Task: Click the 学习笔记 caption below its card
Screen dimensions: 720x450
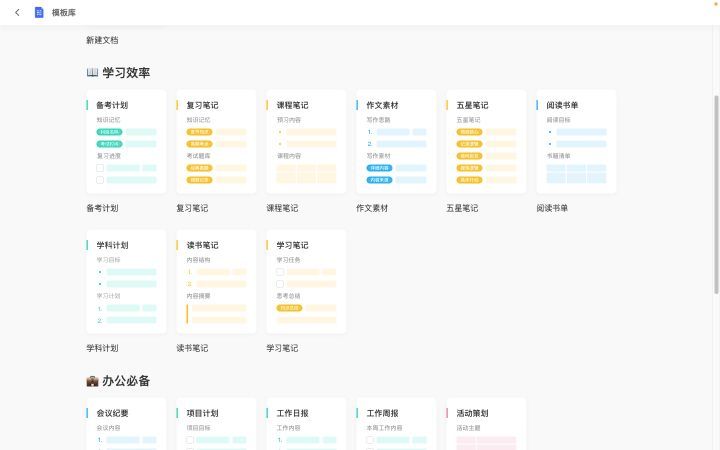Action: click(282, 348)
